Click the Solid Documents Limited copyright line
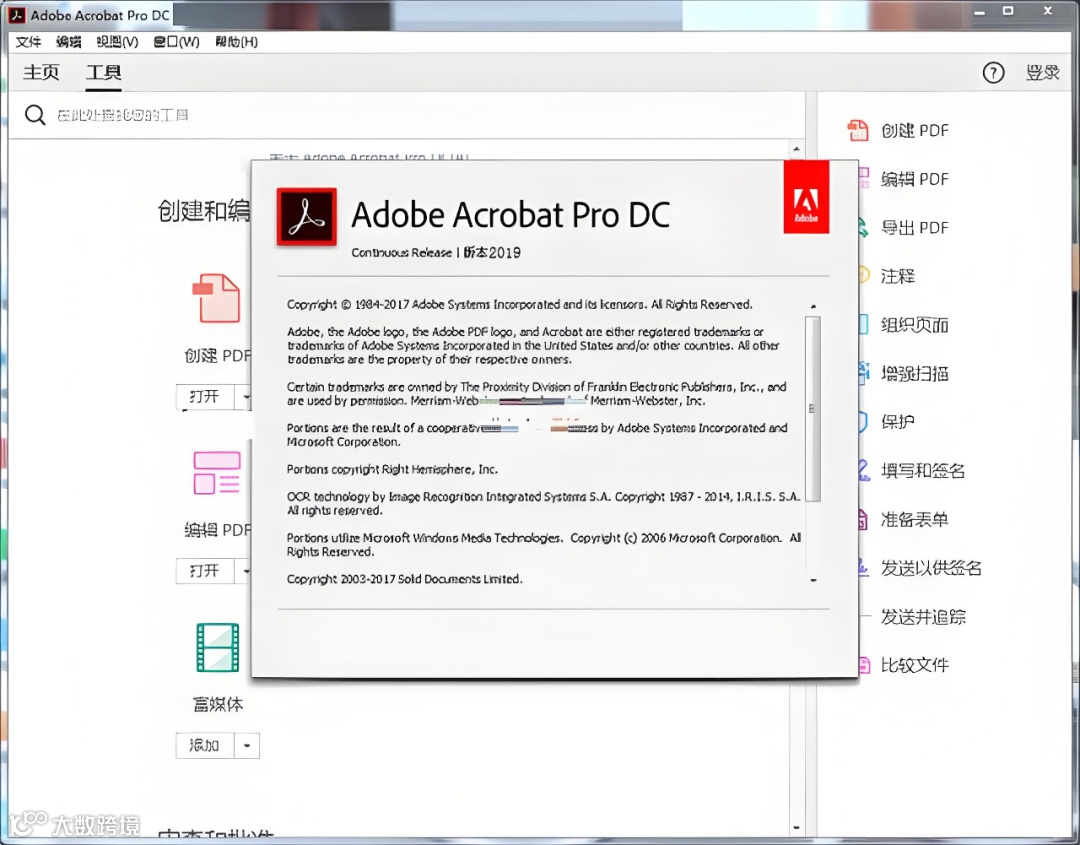The height and width of the screenshot is (845, 1080). point(404,579)
